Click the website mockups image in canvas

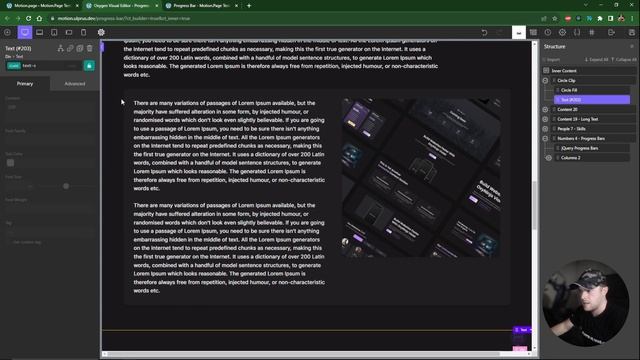(421, 178)
